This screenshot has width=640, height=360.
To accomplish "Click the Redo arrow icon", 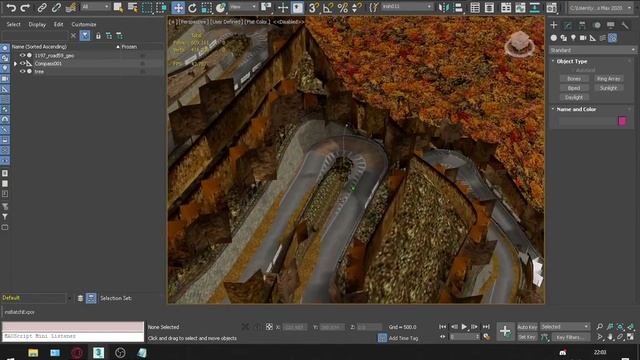I will (25, 7).
